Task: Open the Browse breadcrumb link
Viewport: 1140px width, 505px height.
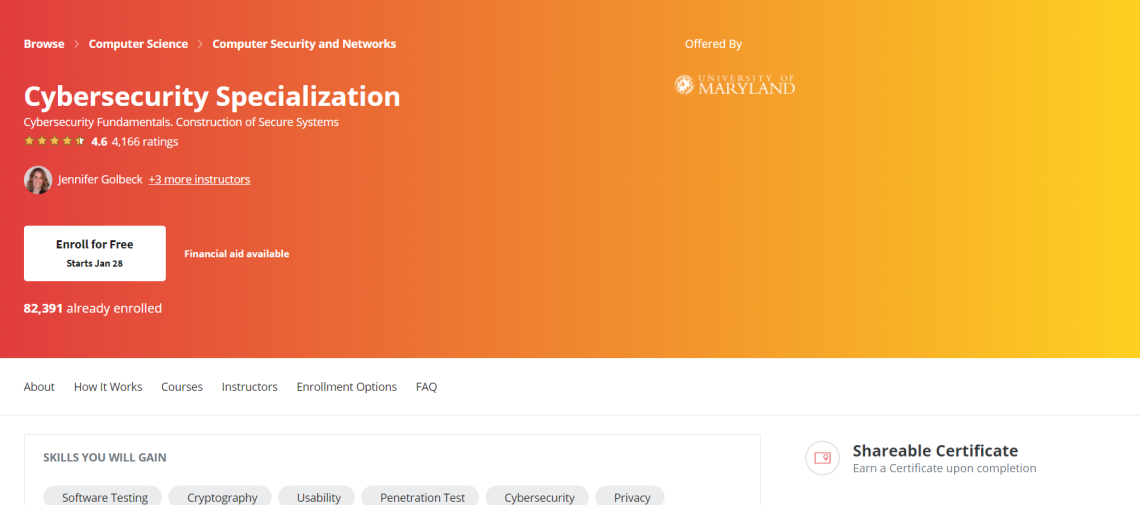Action: click(44, 44)
